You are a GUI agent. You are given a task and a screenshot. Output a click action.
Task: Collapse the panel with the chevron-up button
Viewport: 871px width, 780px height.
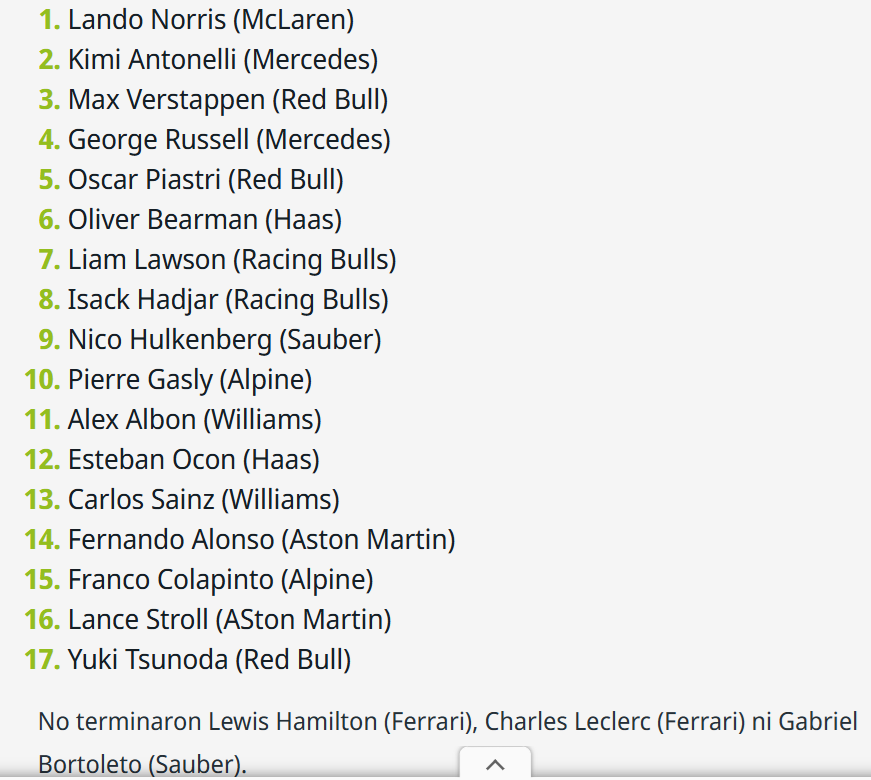click(494, 765)
